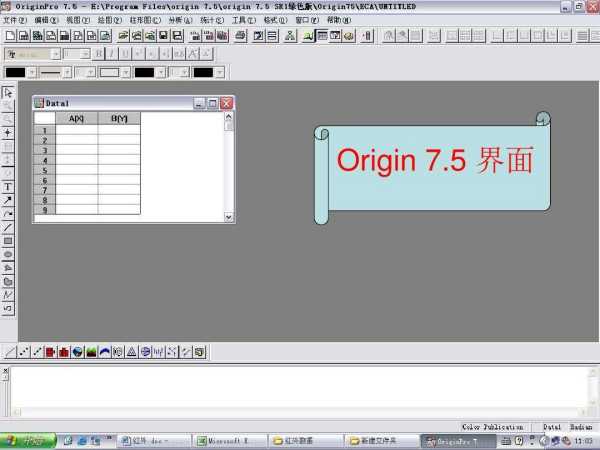Click inside the bottom results log pane

pos(298,387)
